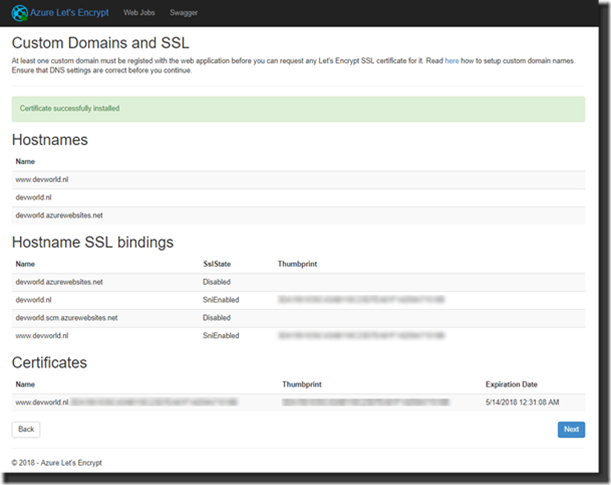Click the Hostname SSL bindings heading

tap(93, 242)
